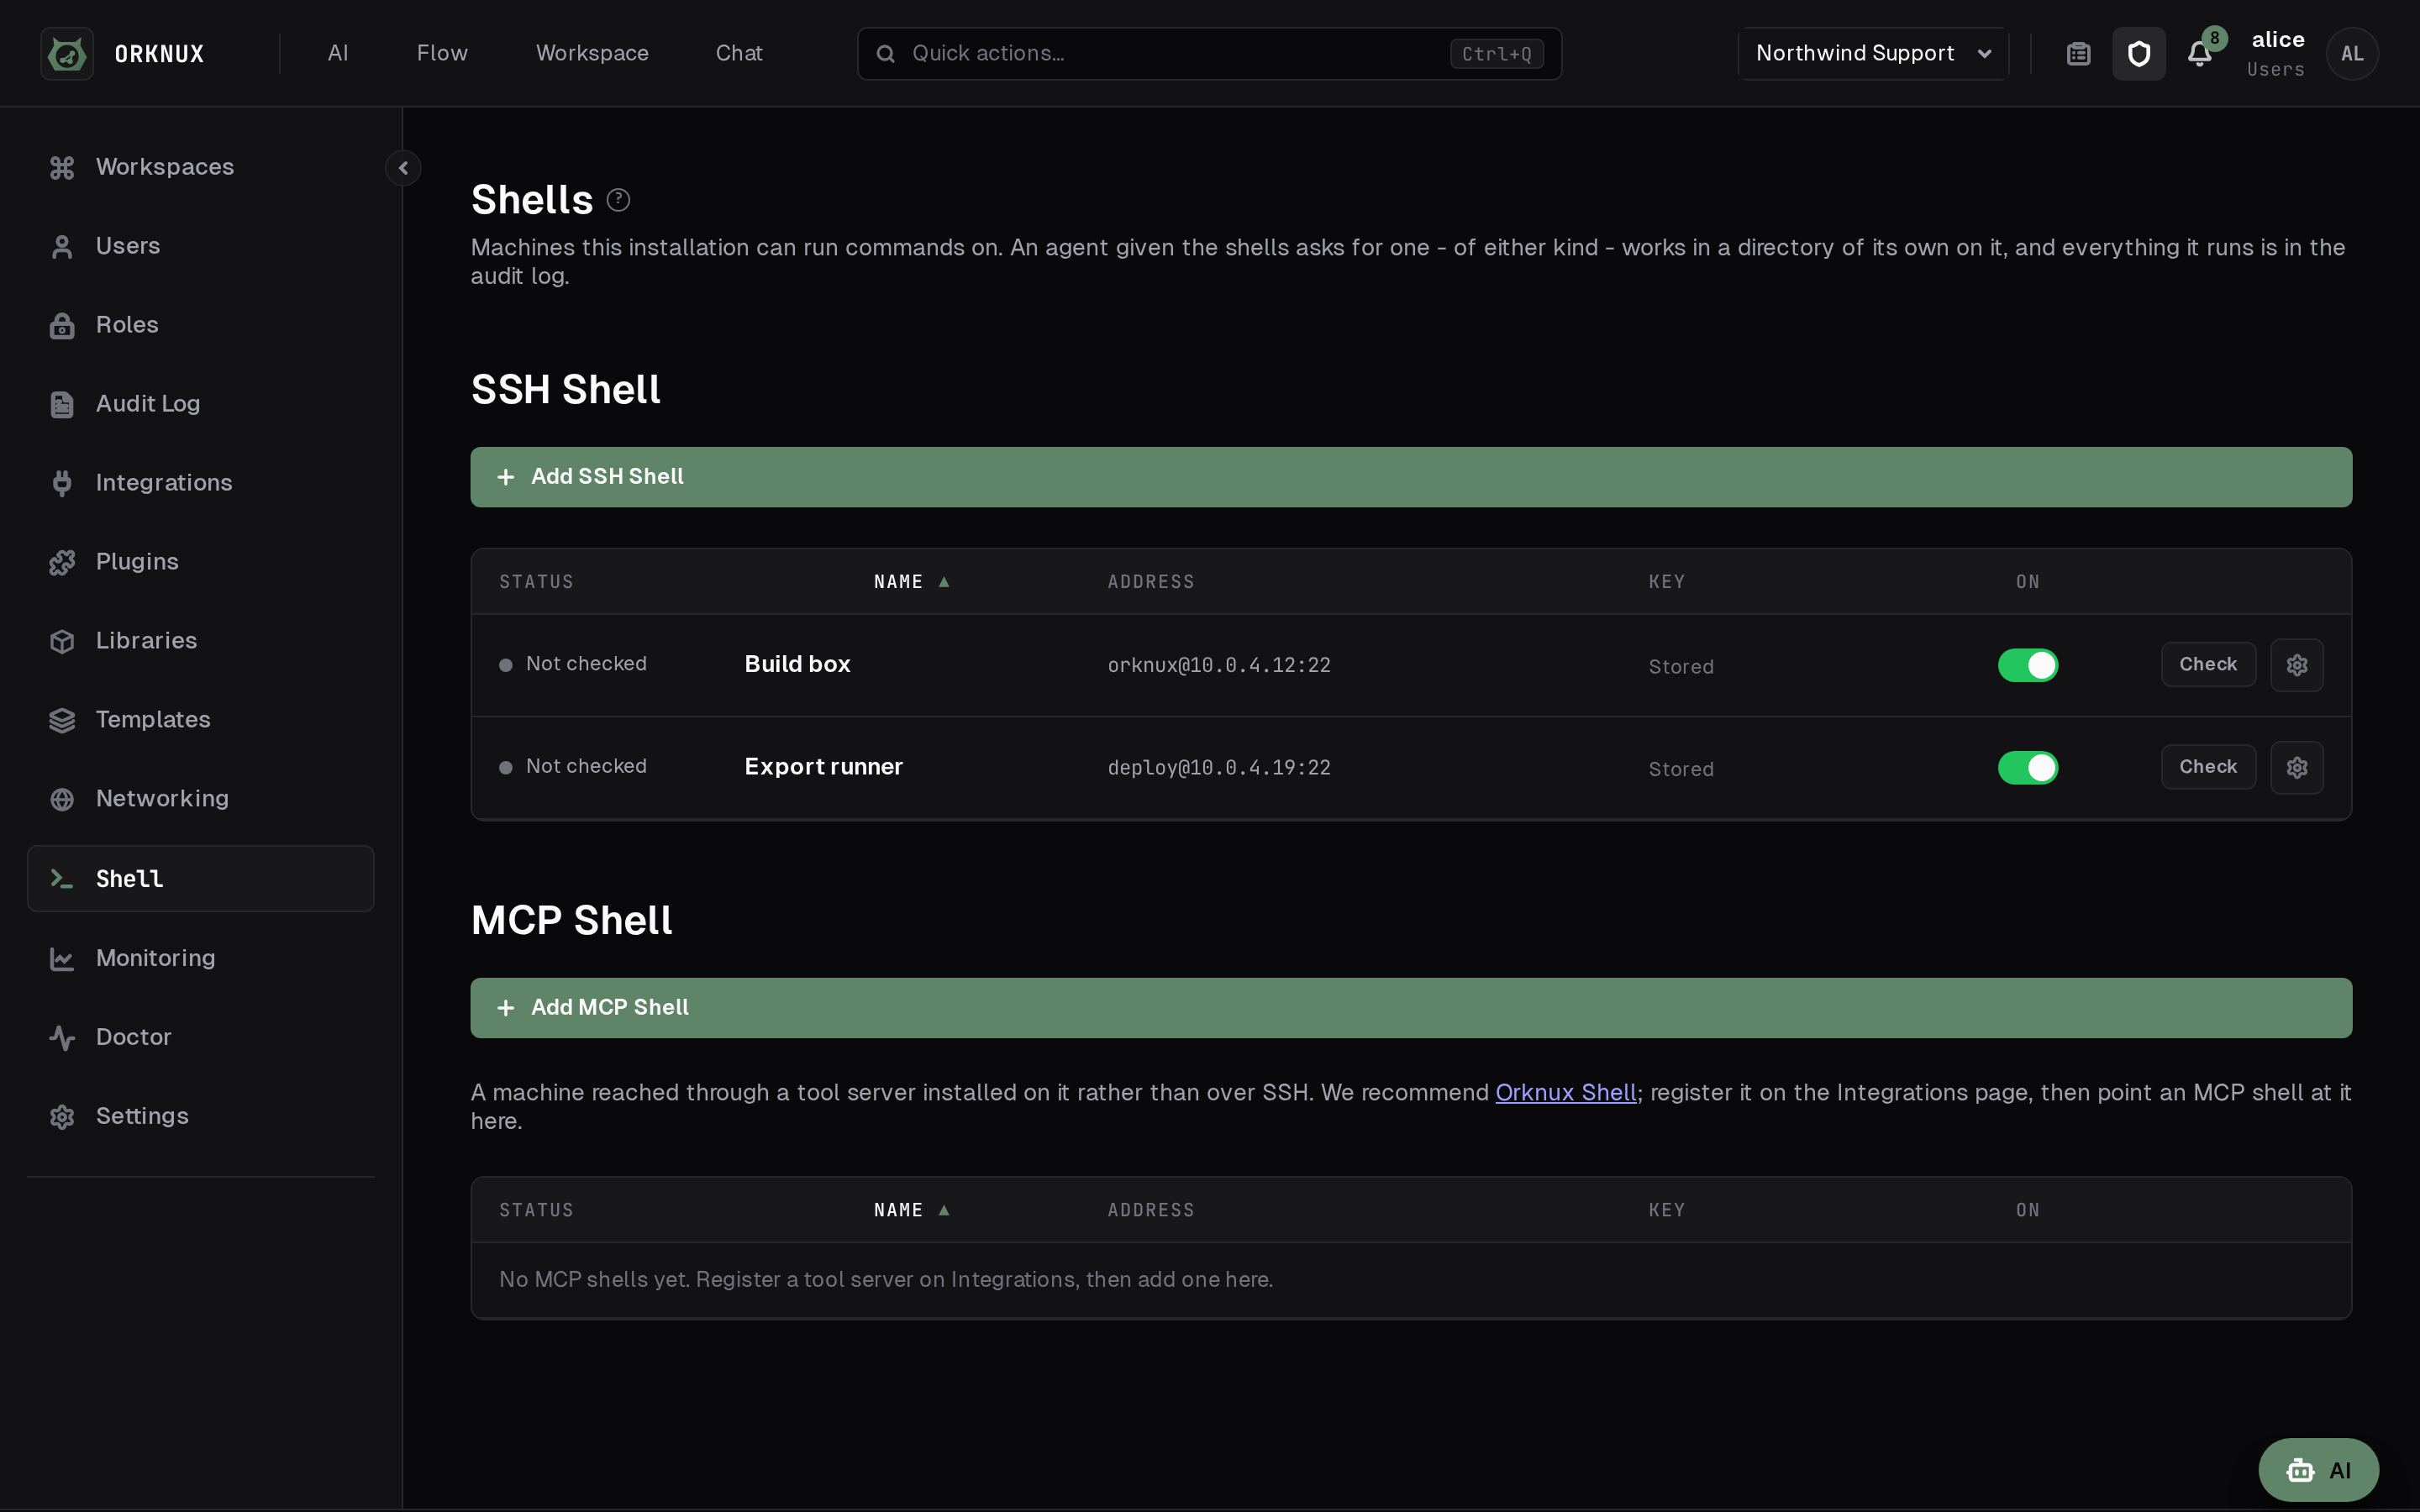Select Shell in sidebar
This screenshot has height=1512, width=2420.
coord(200,879)
